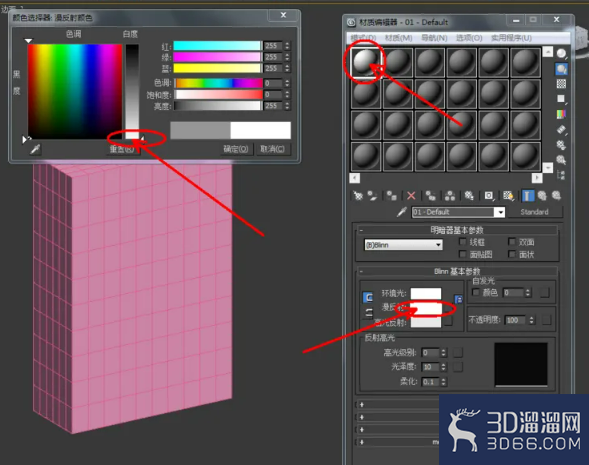The height and width of the screenshot is (465, 589).
Task: Toggle the highlighted Show End Result icon
Action: click(x=528, y=196)
